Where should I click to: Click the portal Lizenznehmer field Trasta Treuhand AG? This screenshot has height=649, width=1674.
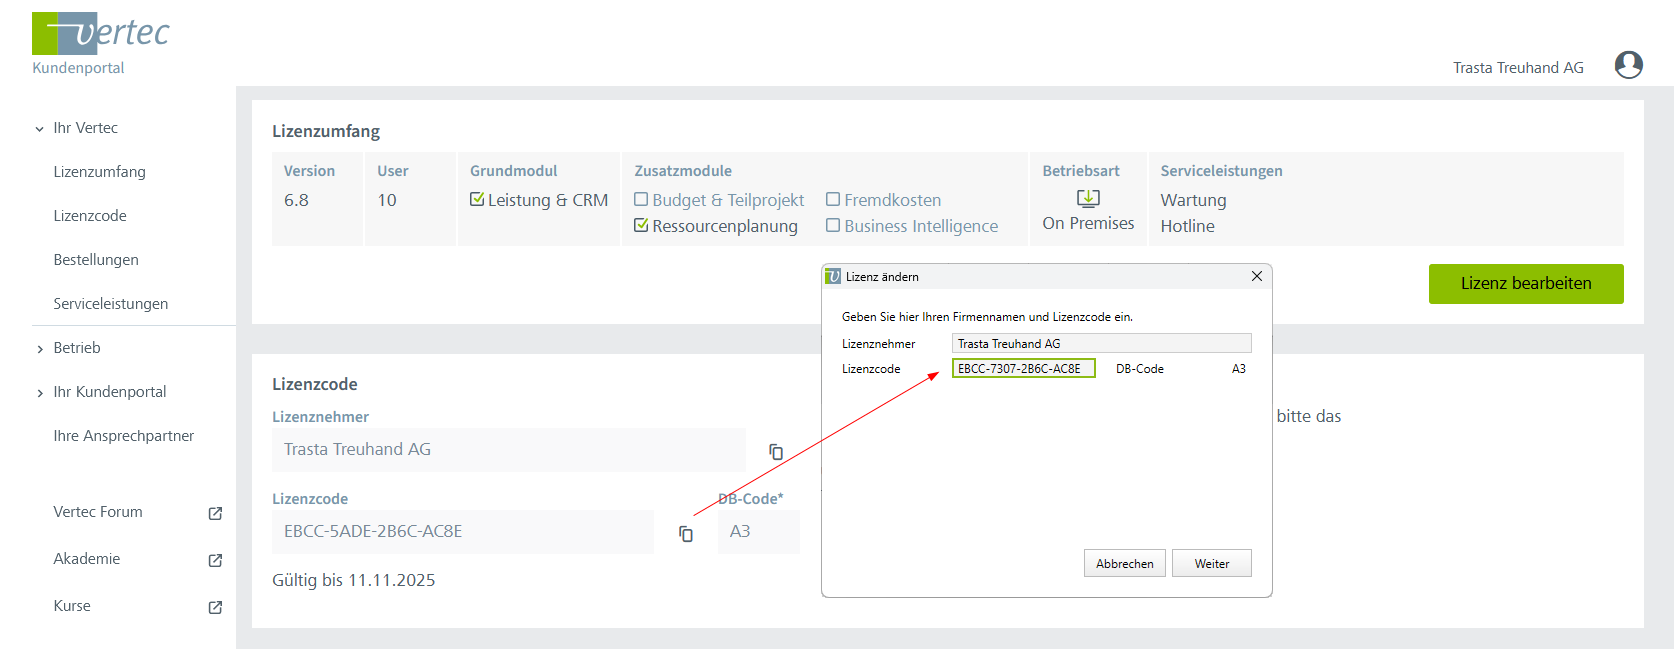pos(509,450)
